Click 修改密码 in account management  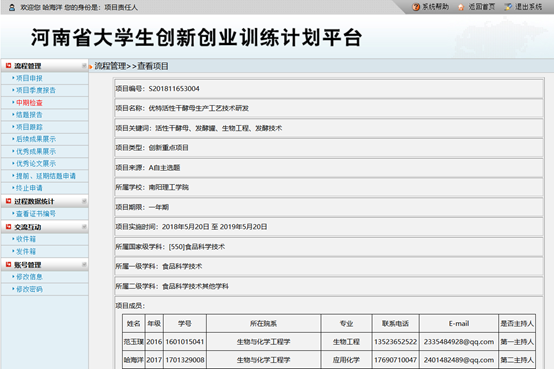click(x=29, y=289)
